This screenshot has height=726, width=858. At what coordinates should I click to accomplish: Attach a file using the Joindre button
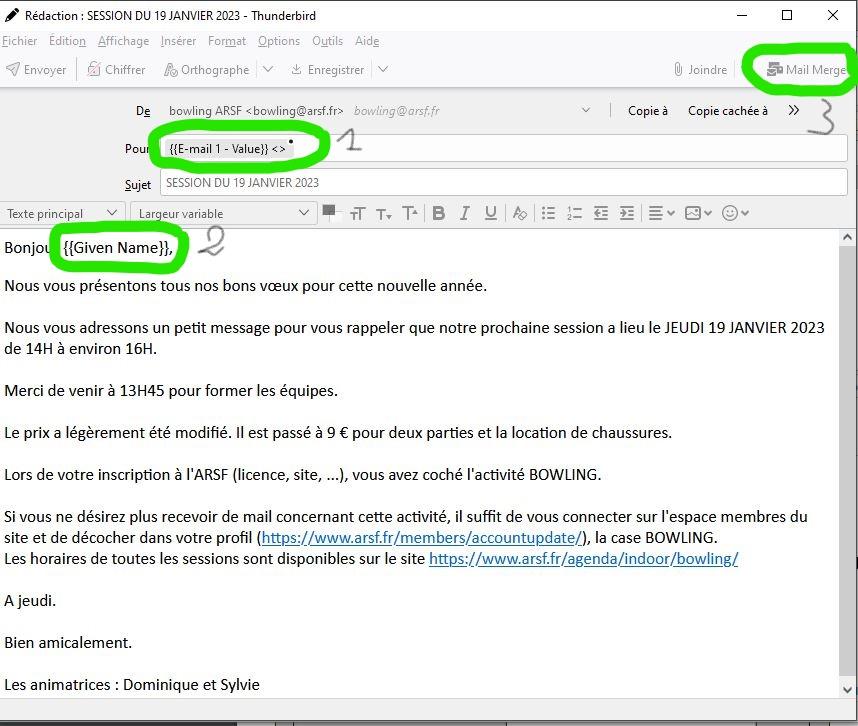click(x=700, y=69)
